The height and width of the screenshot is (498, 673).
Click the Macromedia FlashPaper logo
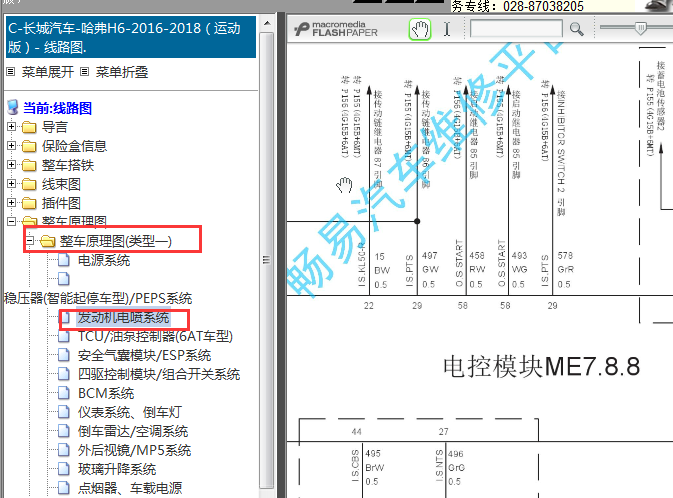336,29
